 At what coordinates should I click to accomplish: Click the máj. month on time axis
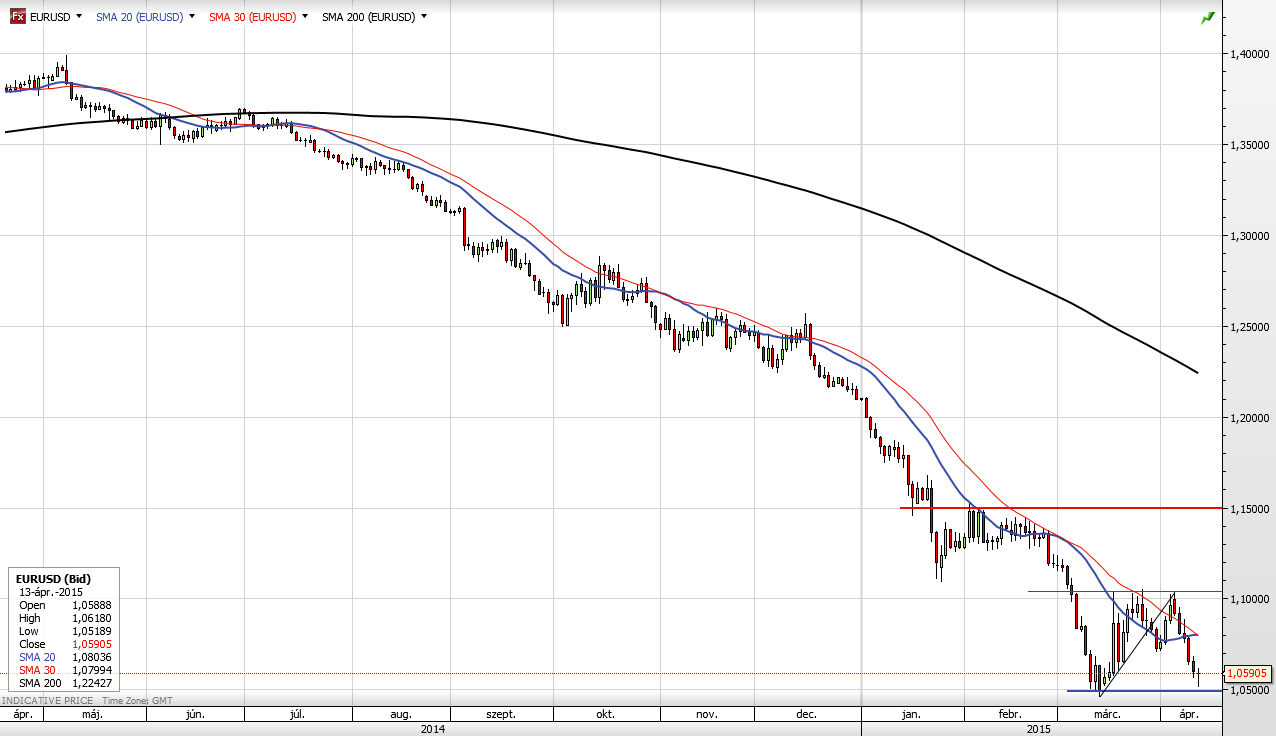[x=92, y=715]
